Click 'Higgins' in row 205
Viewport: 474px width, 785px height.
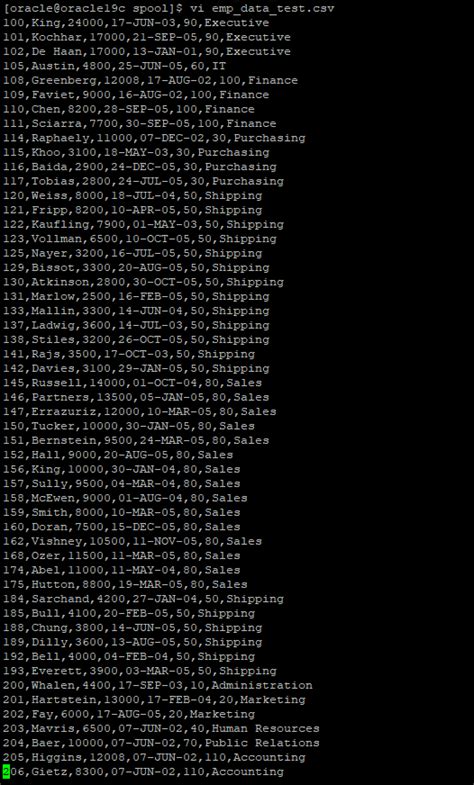56,757
